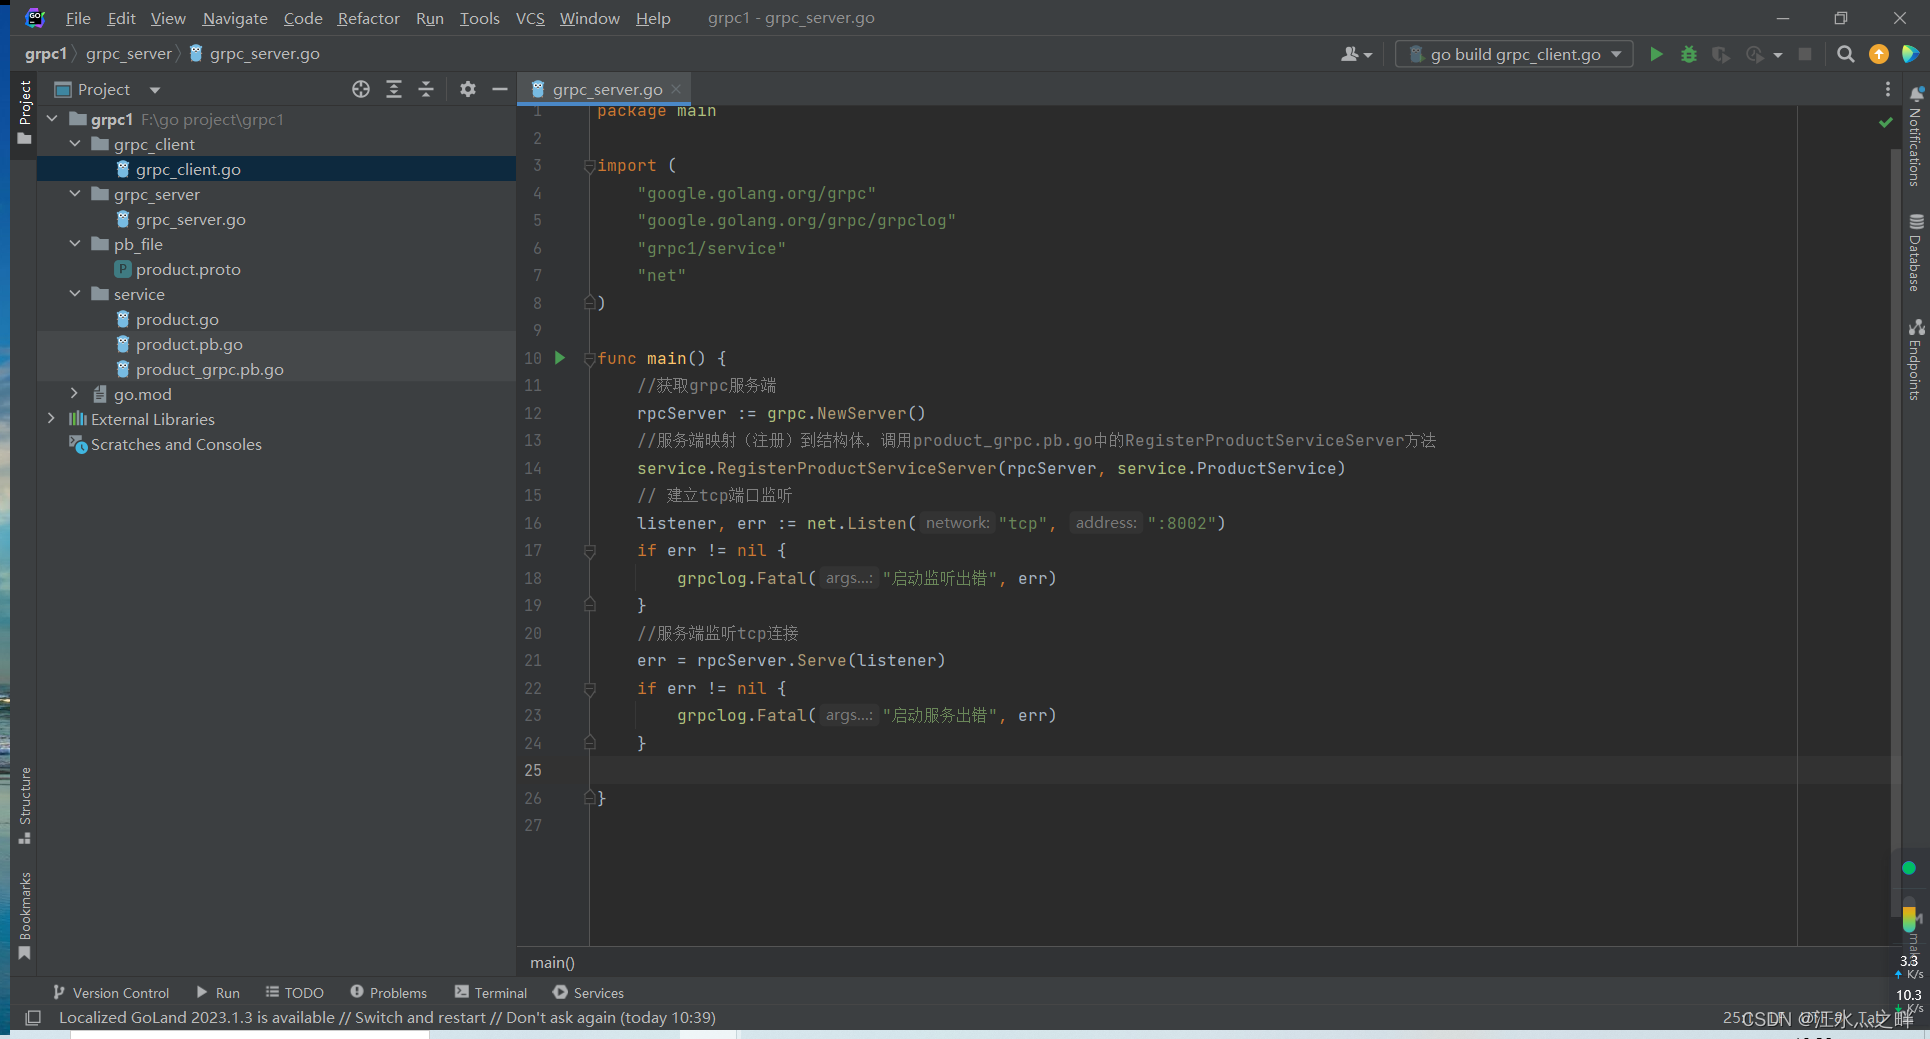Viewport: 1930px width, 1039px height.
Task: Expand all in Project tree toolbar
Action: [394, 89]
